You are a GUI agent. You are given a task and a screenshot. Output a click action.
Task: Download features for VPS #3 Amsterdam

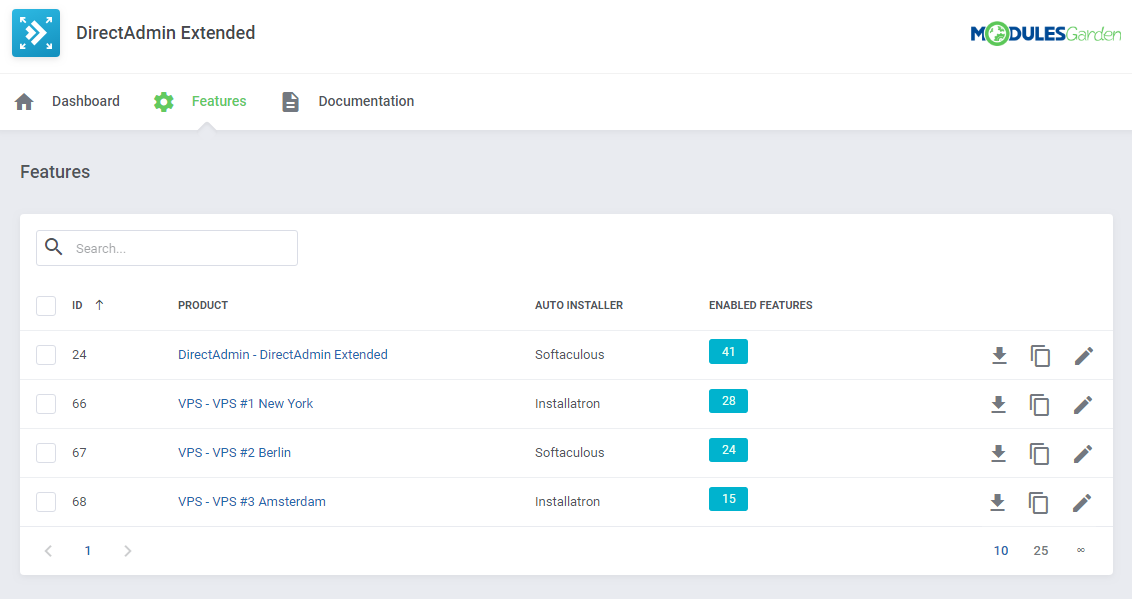coord(998,502)
